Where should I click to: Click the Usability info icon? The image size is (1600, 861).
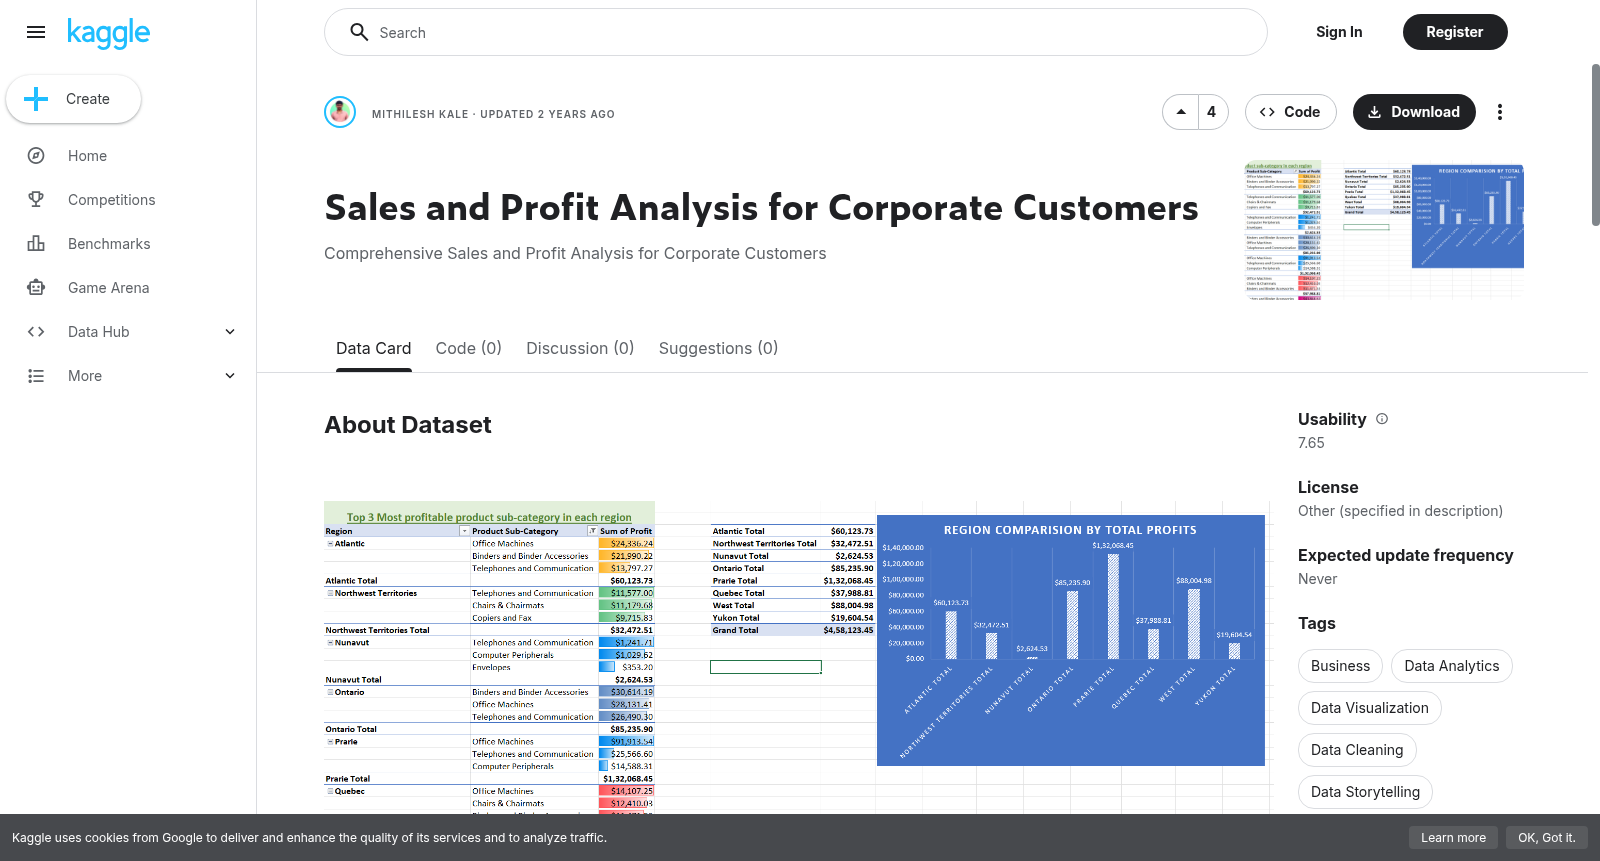pos(1382,419)
